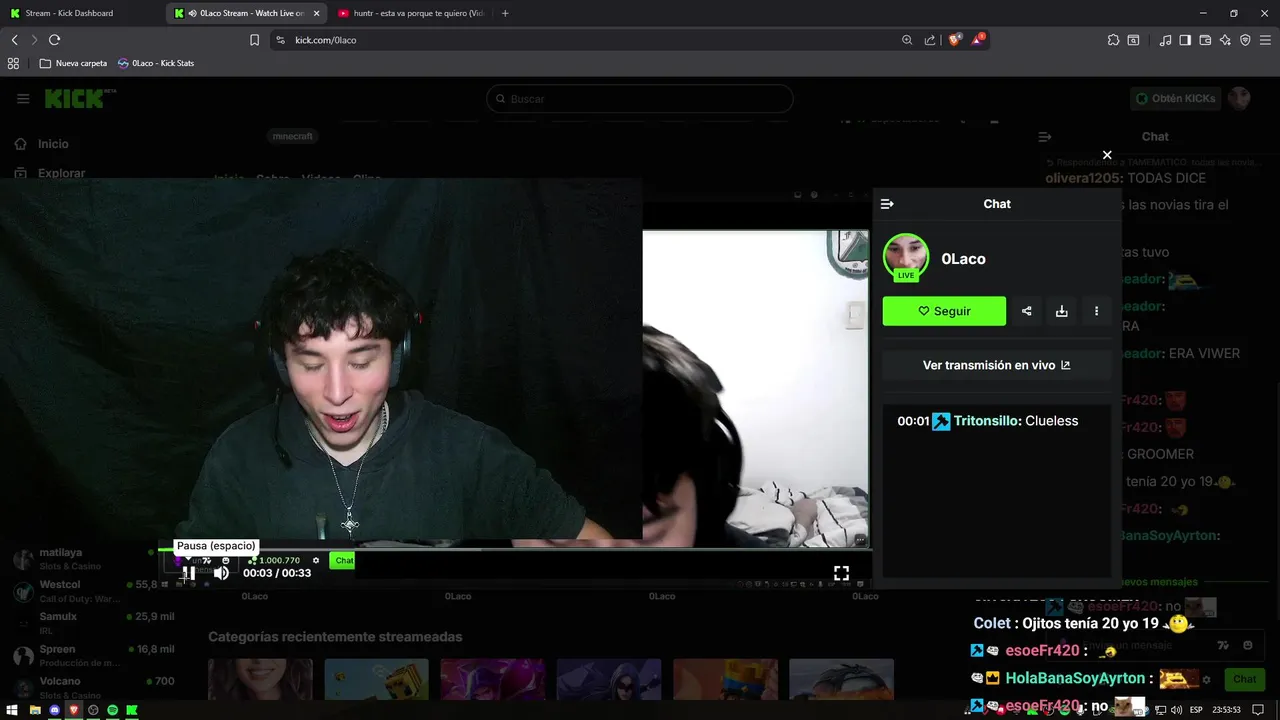Open site settings icon beside URL

click(280, 40)
